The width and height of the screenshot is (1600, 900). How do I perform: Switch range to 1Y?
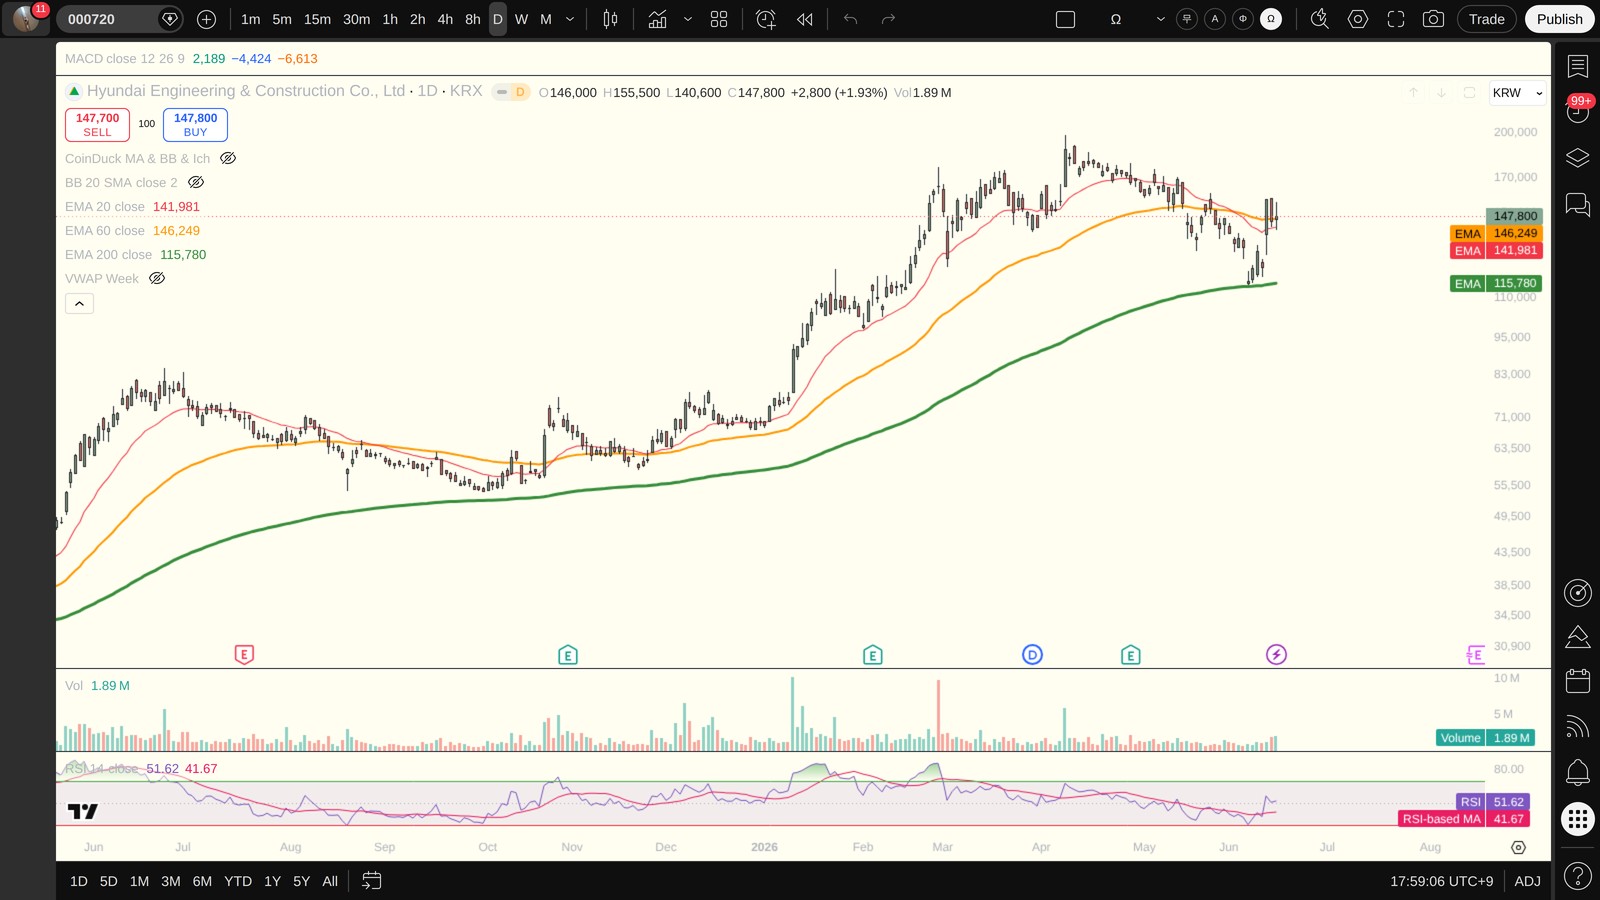tap(272, 881)
